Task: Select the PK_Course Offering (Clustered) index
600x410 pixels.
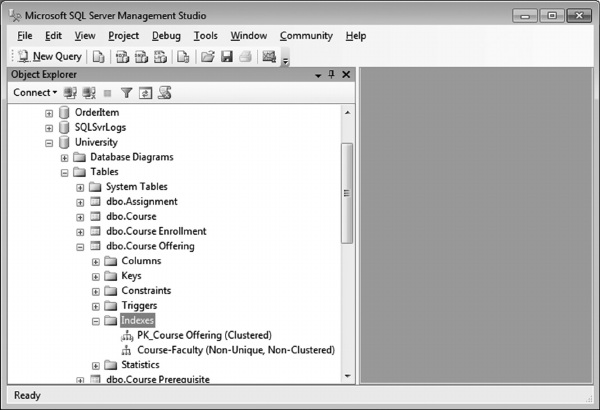Action: 204,335
